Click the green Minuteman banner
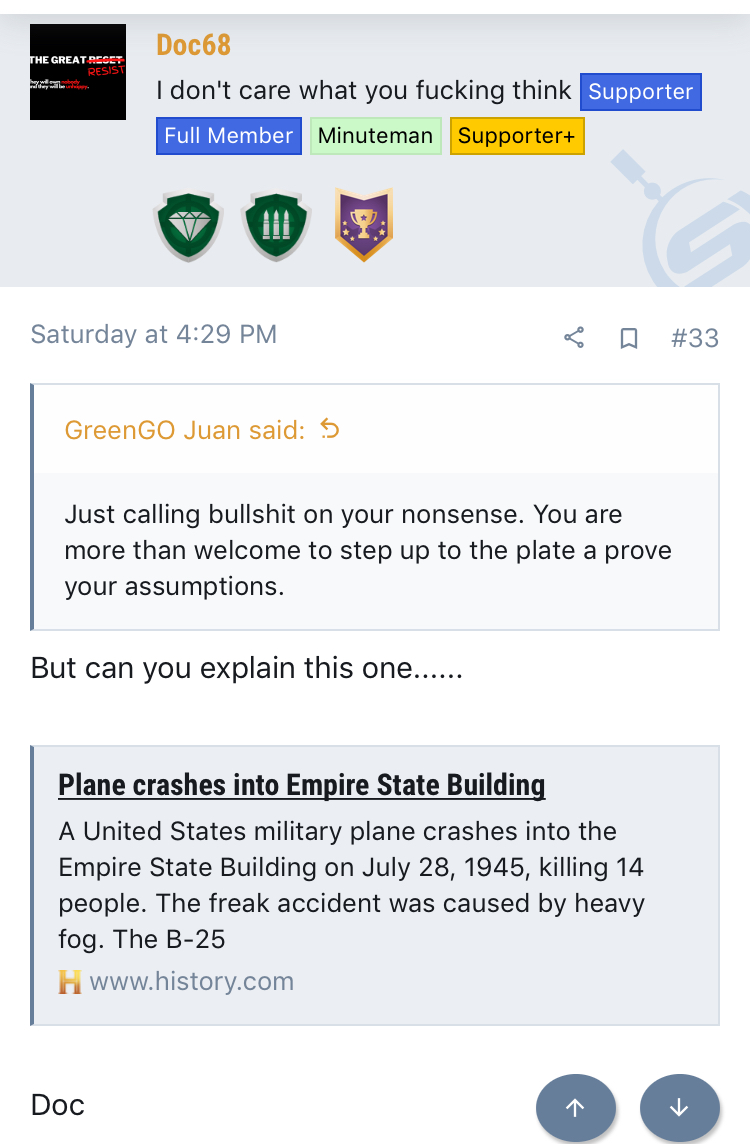The image size is (750, 1144). pyautogui.click(x=375, y=136)
